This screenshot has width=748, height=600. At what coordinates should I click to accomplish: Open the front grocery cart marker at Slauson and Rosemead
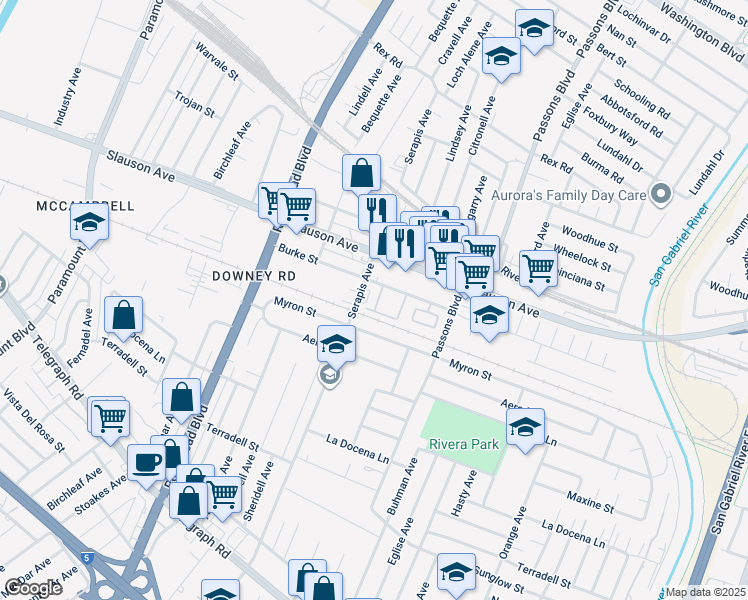[296, 208]
